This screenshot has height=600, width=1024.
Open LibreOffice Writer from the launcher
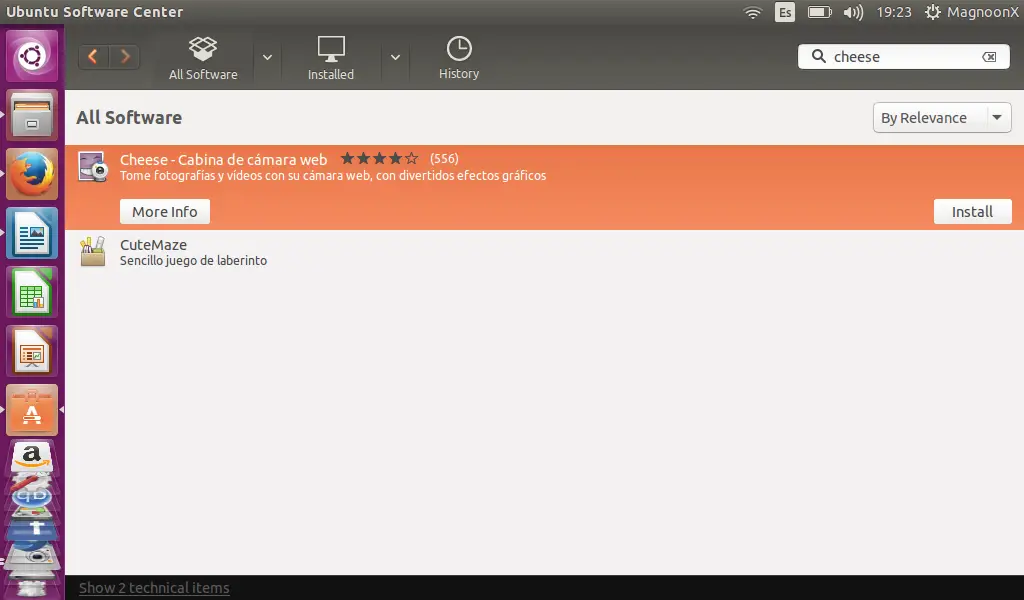pyautogui.click(x=32, y=234)
